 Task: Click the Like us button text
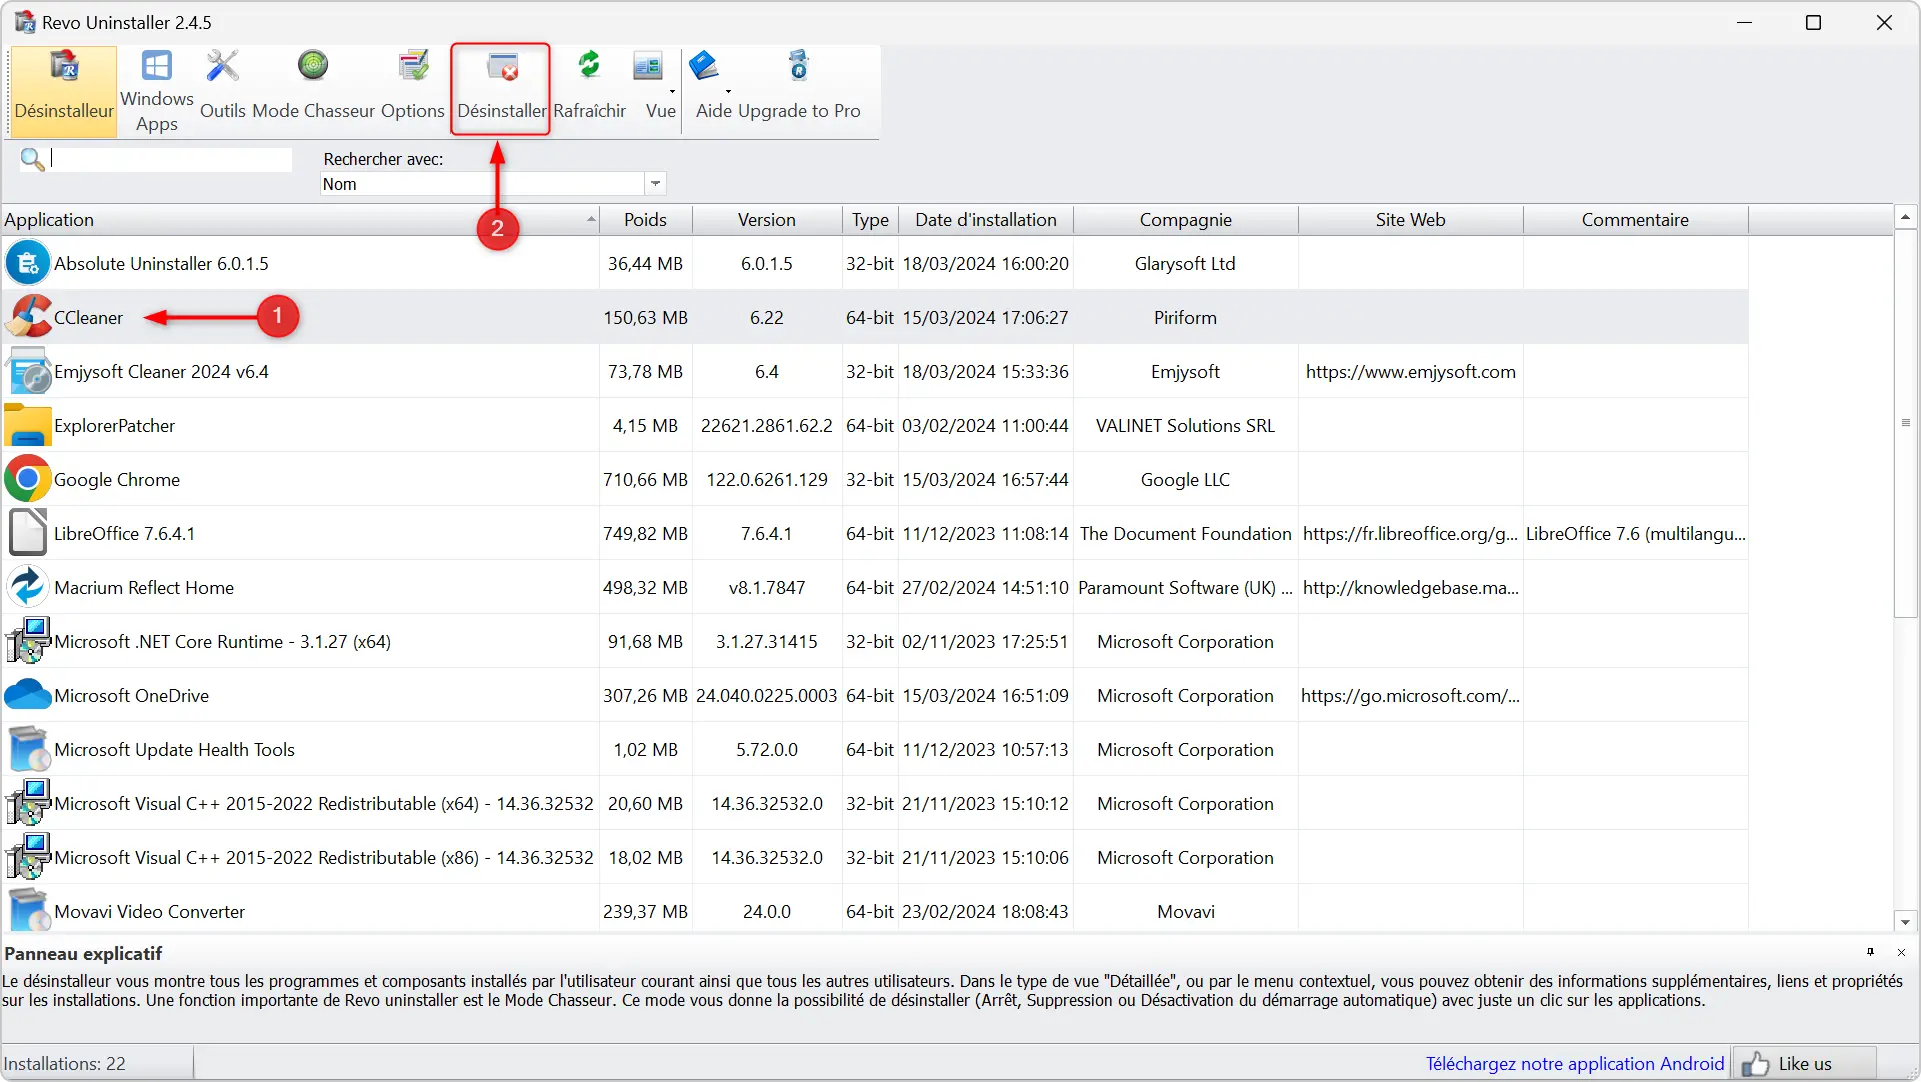point(1805,1064)
